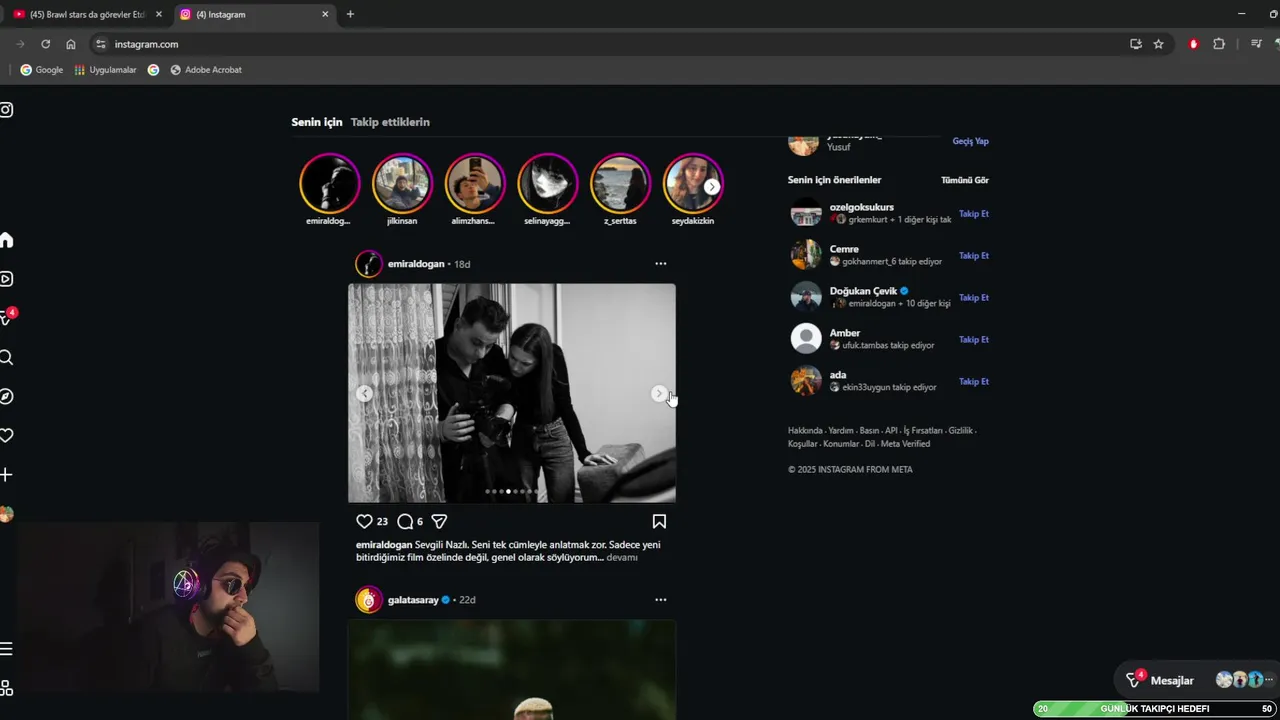The width and height of the screenshot is (1280, 720).
Task: Go to next photo in emiraldogan's carousel
Action: [659, 393]
